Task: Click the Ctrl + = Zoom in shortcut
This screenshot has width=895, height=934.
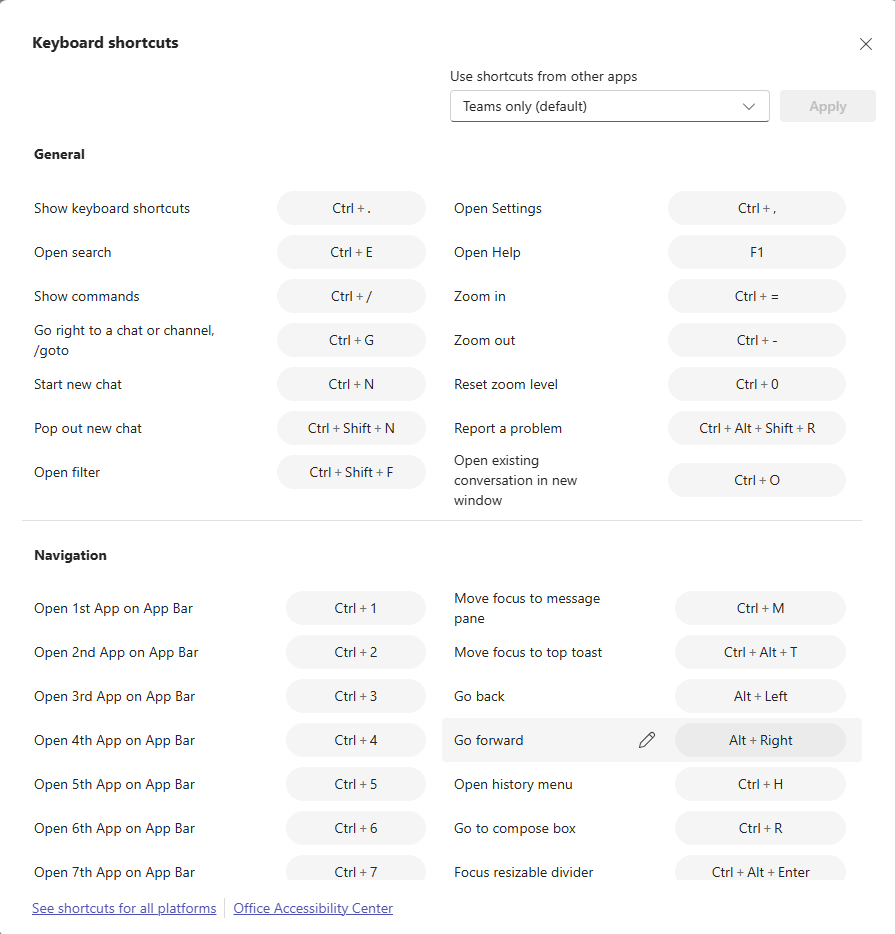Action: click(x=756, y=296)
